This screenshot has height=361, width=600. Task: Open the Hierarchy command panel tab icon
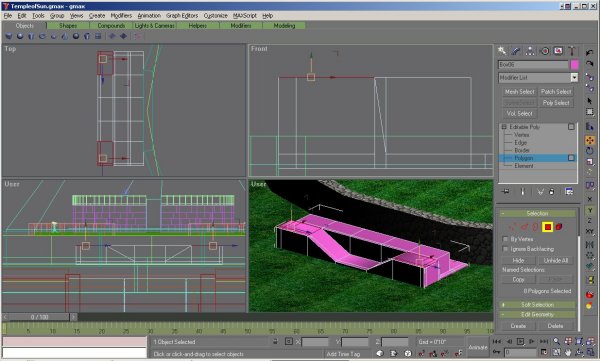(x=530, y=51)
